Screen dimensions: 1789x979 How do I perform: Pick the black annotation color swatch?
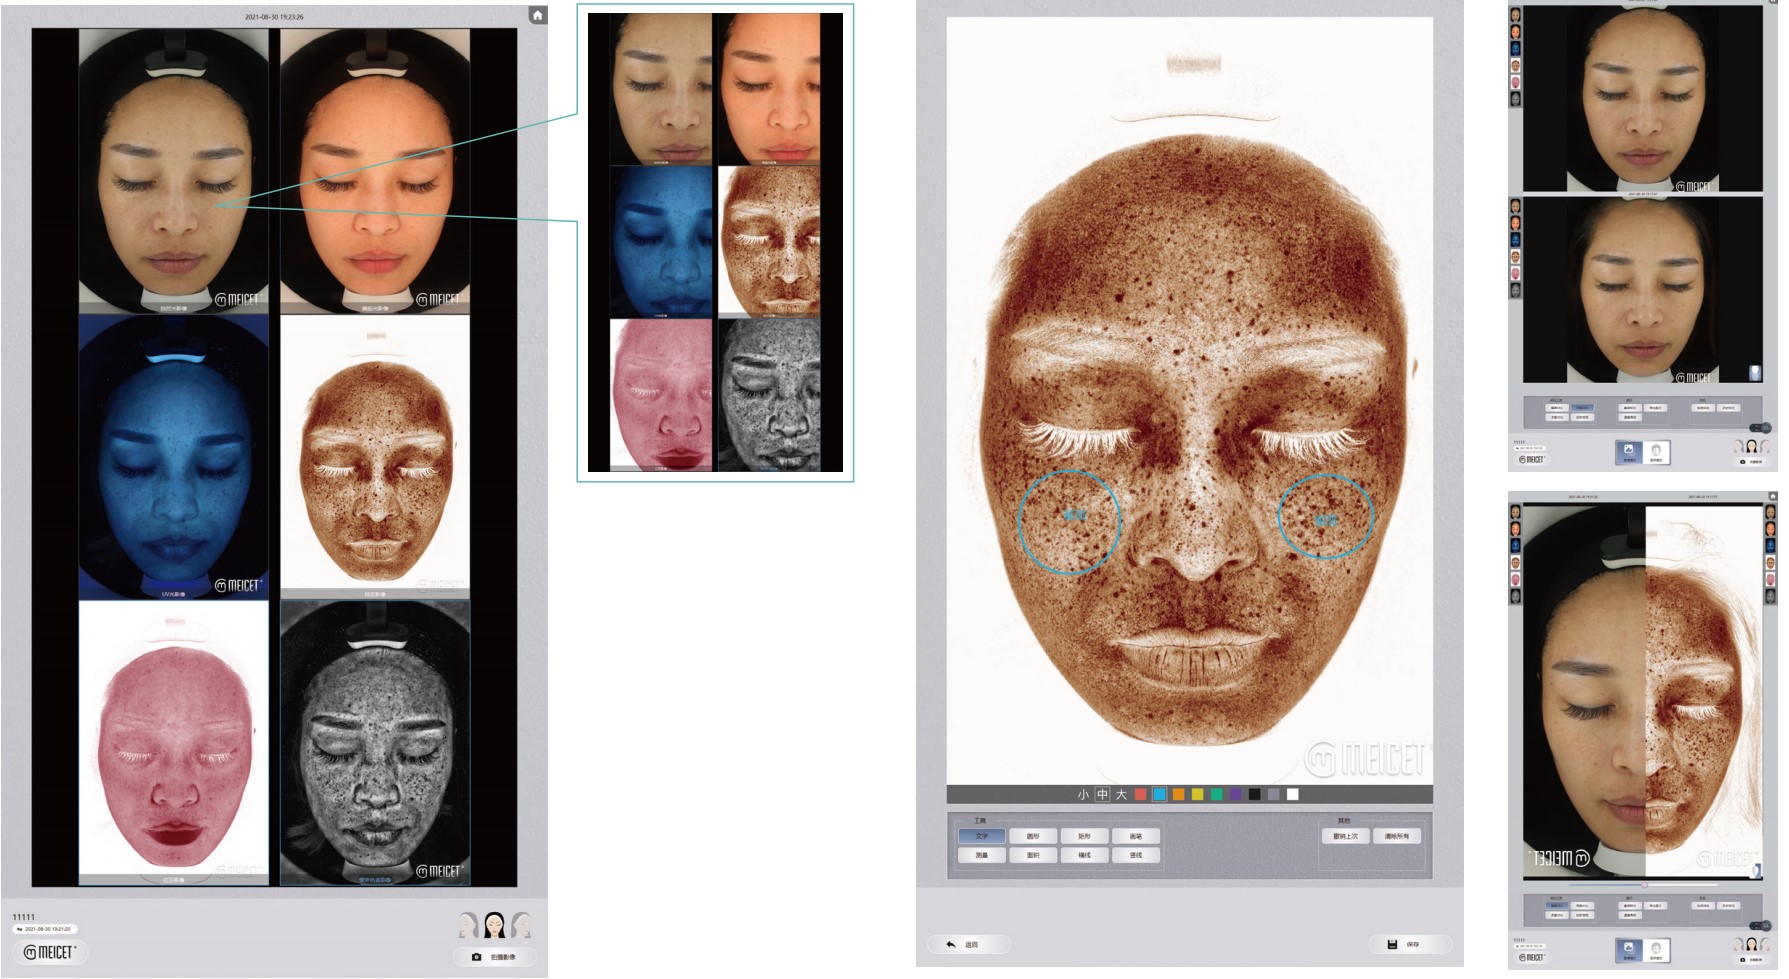pos(1255,795)
